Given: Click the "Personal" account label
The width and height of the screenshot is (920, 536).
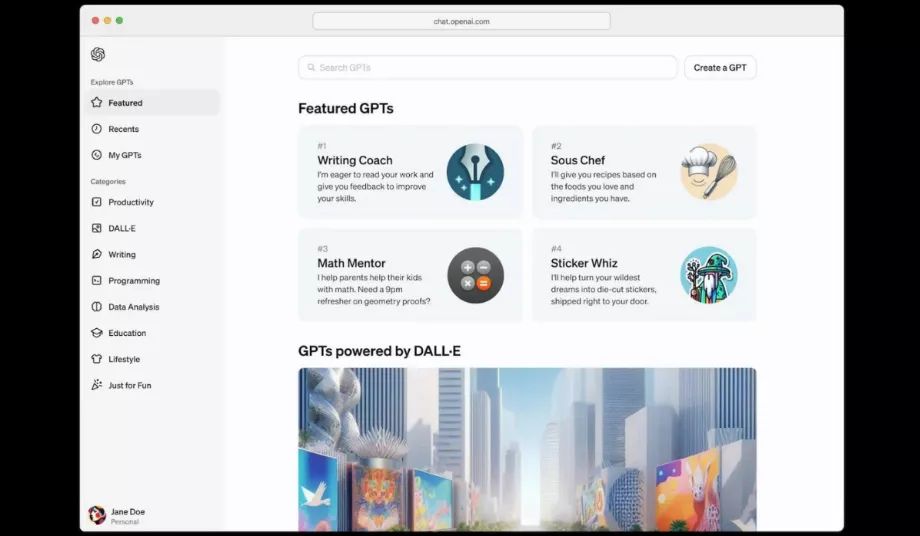Looking at the screenshot, I should coord(125,522).
